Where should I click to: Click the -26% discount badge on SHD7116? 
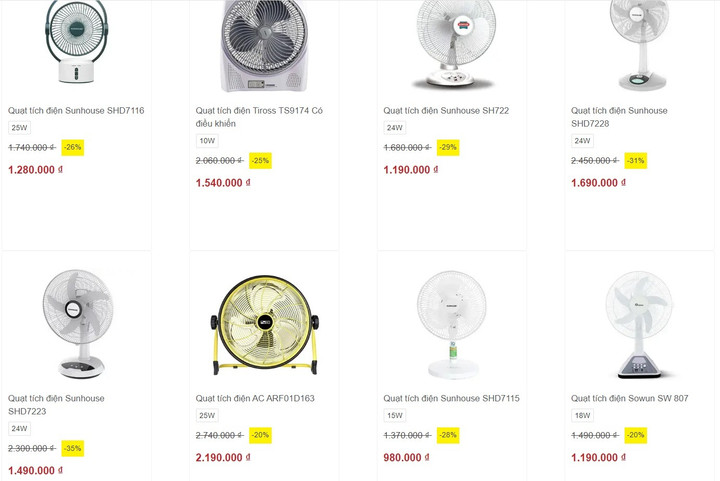point(72,148)
